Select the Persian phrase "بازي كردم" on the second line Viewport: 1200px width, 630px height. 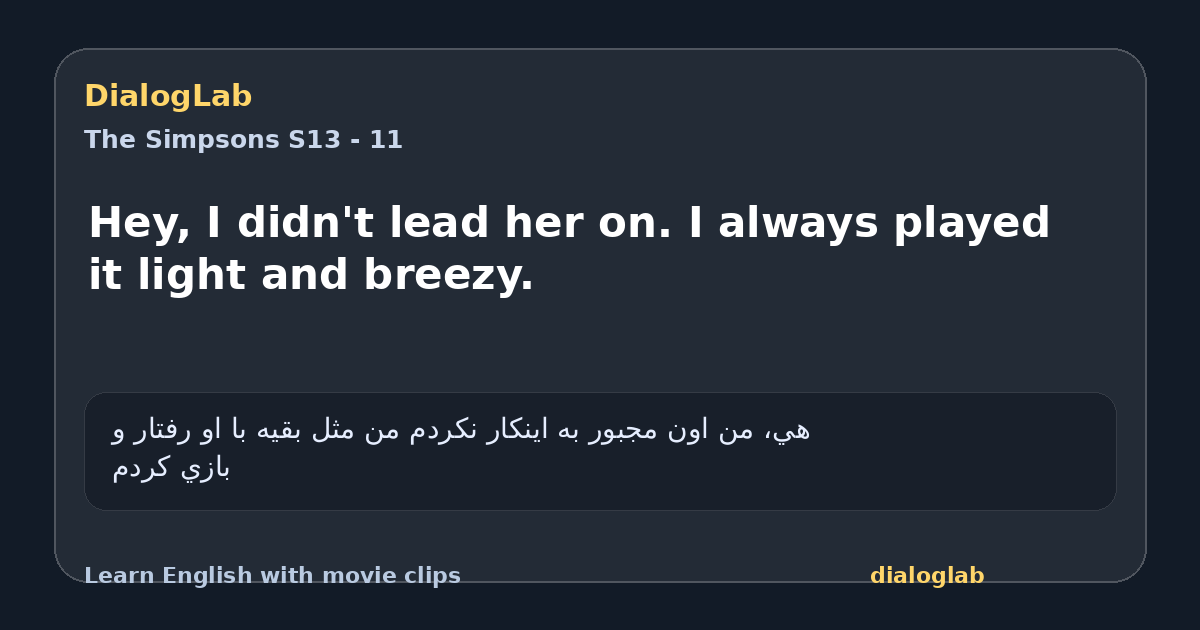(x=171, y=467)
